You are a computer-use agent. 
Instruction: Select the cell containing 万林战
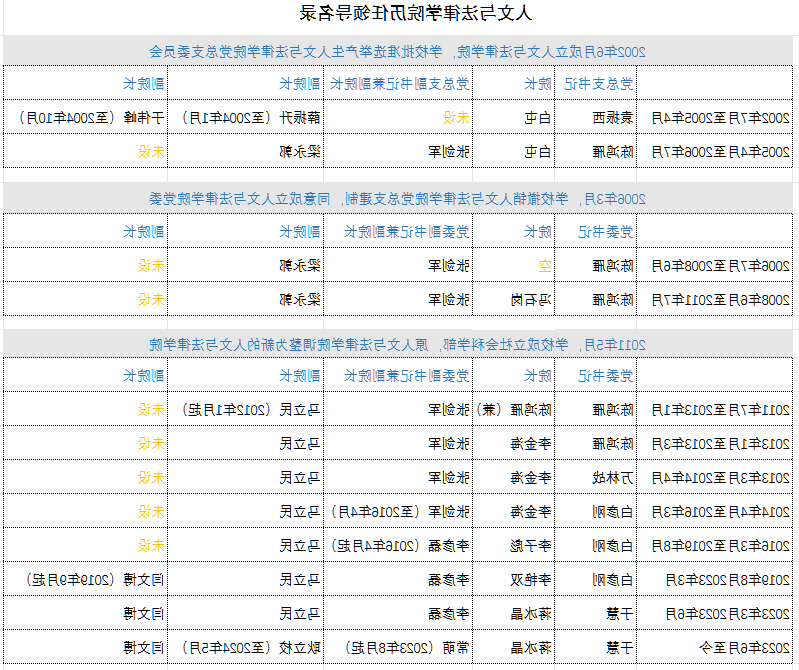(595, 477)
